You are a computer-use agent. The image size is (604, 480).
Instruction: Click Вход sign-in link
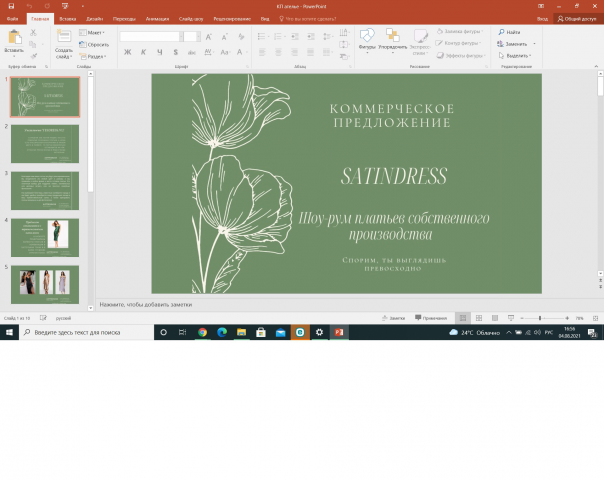pos(542,18)
